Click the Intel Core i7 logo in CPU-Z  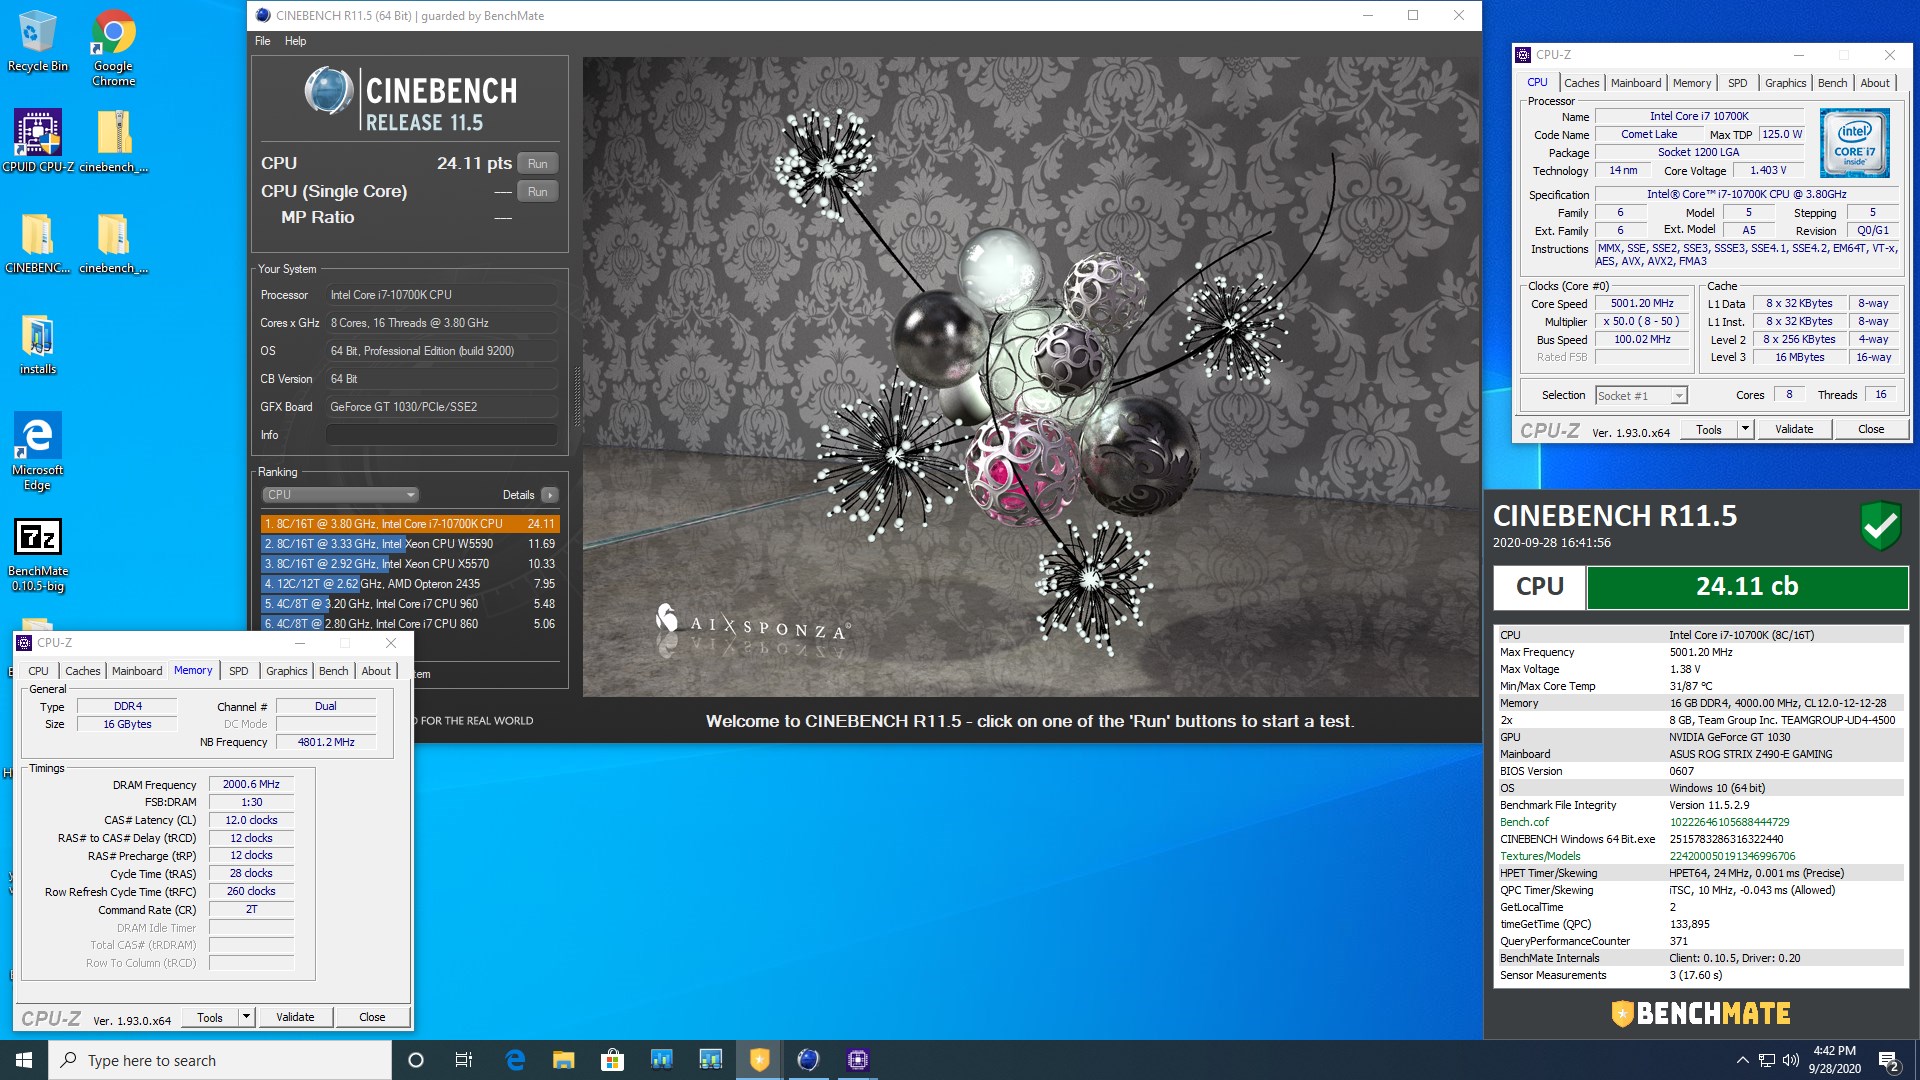click(1855, 144)
